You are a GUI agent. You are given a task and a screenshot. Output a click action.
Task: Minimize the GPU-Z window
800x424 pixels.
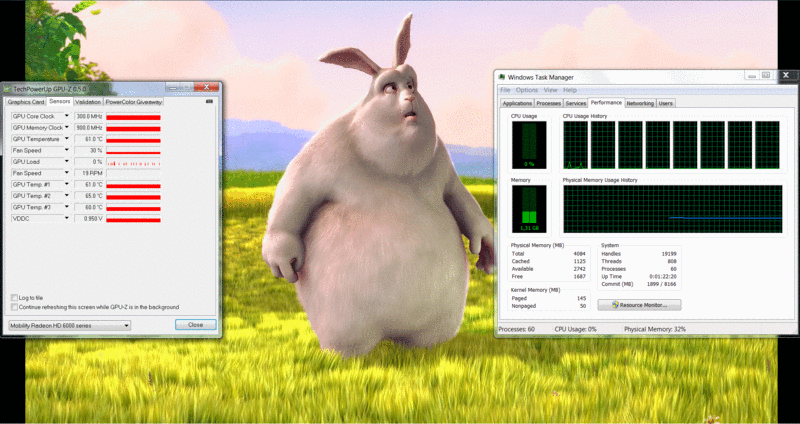coord(172,87)
